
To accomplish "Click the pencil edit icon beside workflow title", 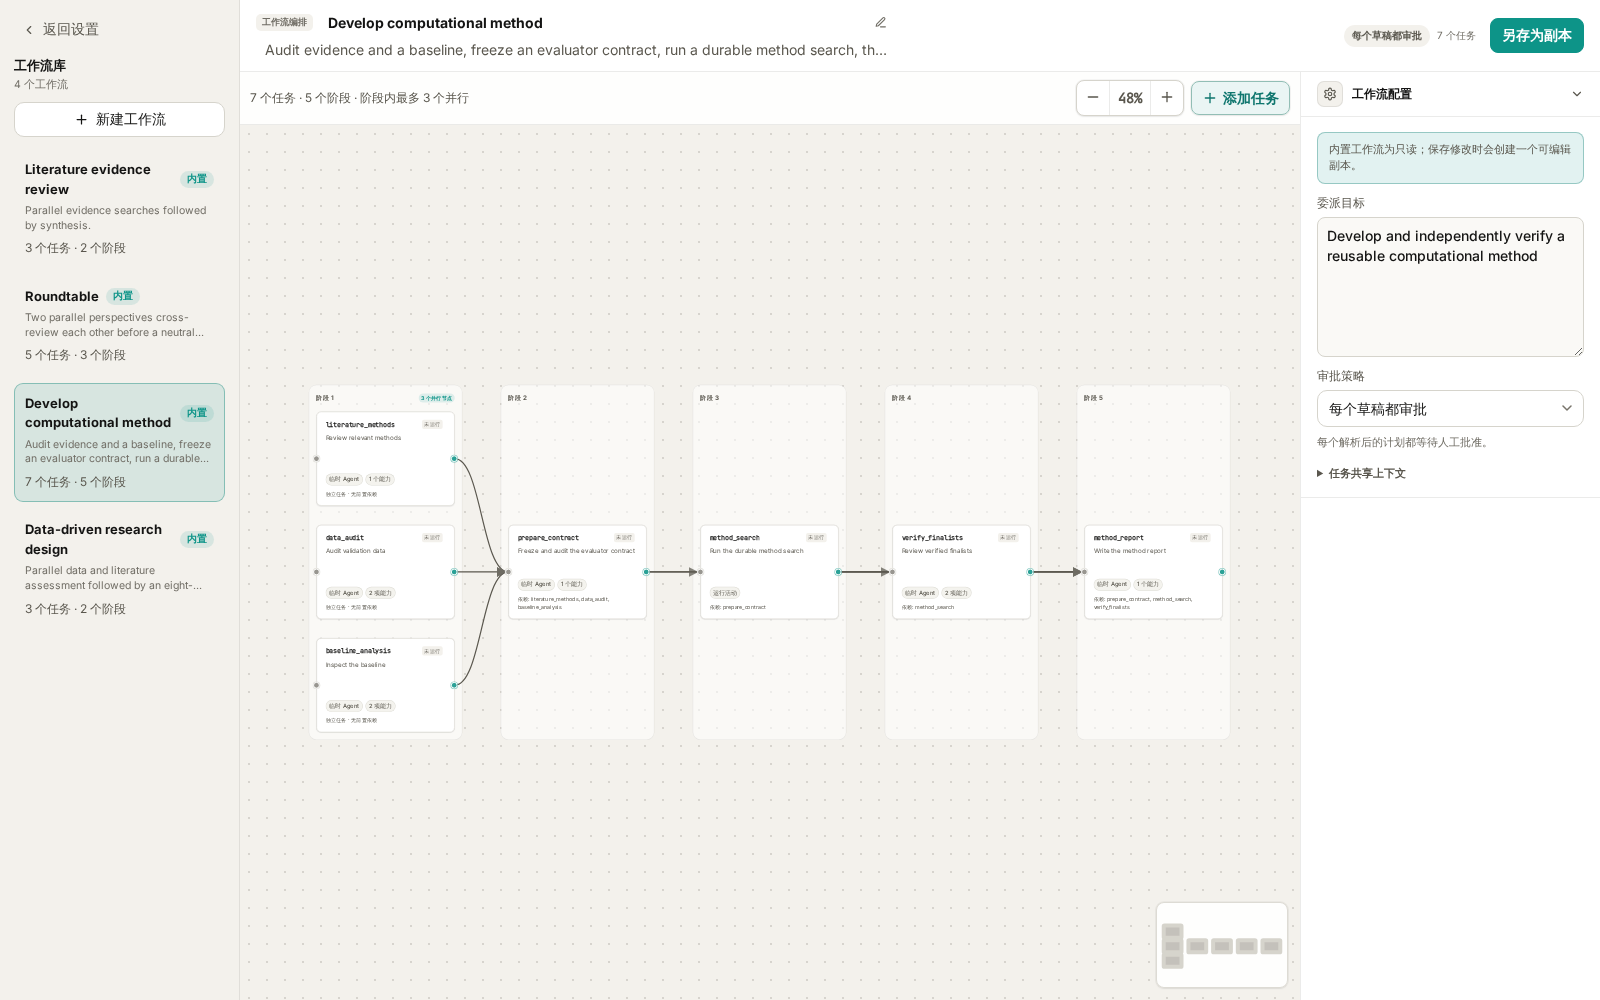I will pyautogui.click(x=881, y=23).
